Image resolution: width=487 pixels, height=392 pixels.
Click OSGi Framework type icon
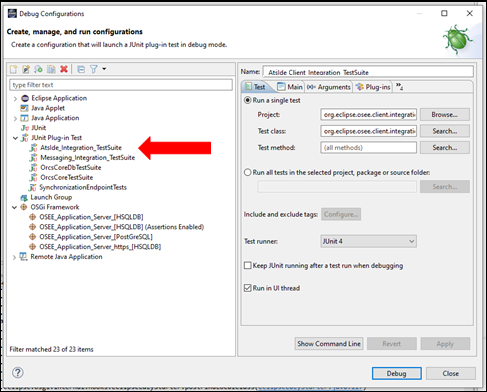pyautogui.click(x=24, y=207)
